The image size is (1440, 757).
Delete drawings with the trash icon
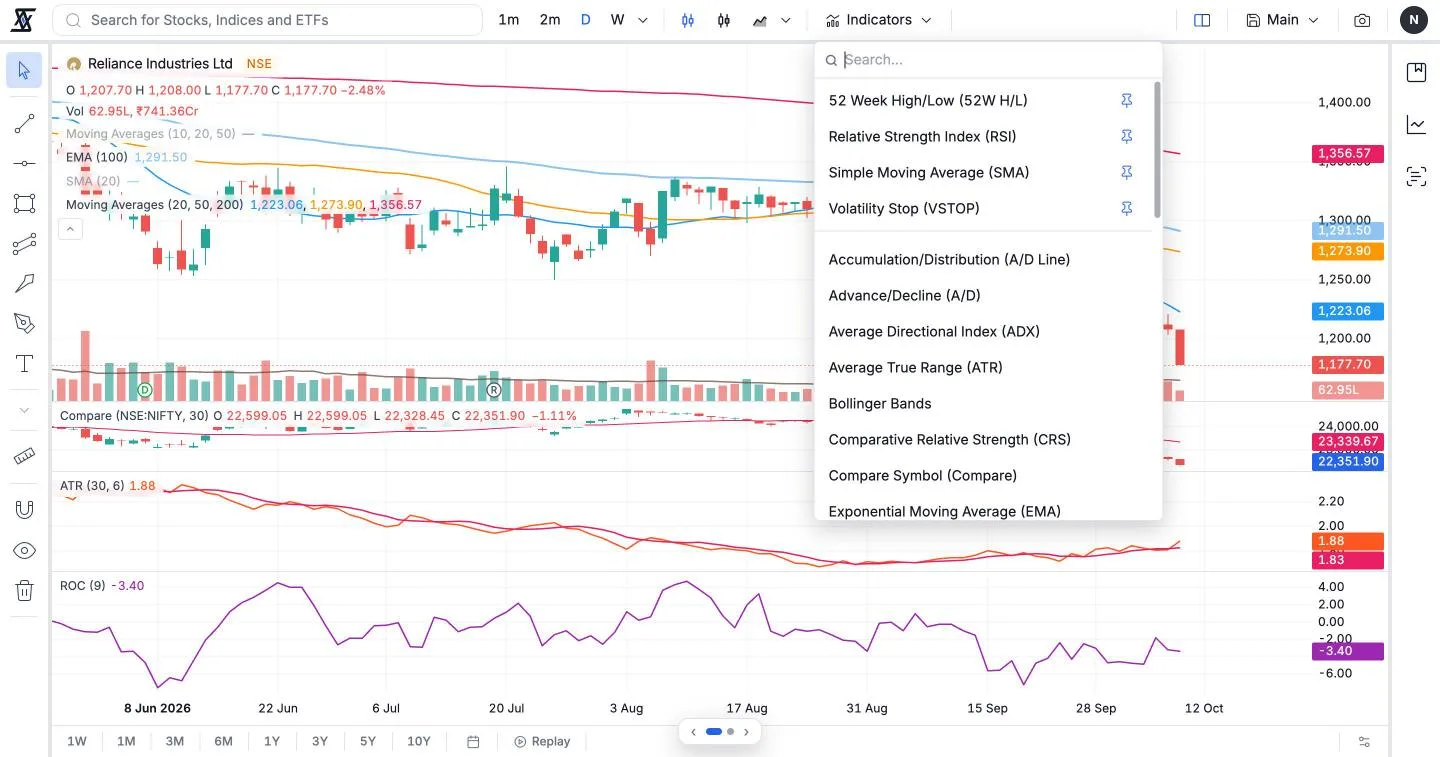[x=24, y=591]
